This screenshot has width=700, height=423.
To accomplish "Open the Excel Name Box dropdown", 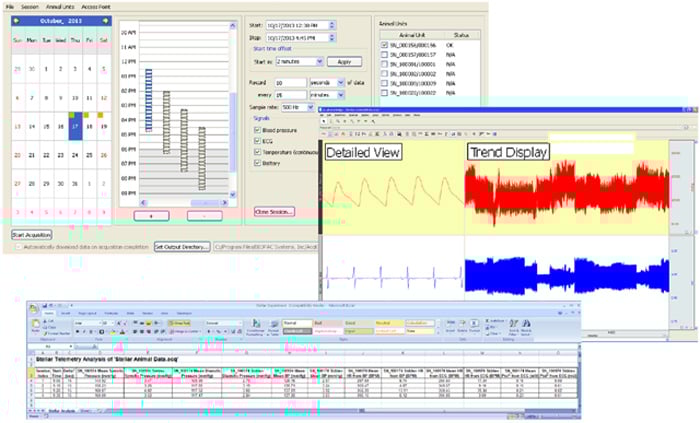I will click(71, 346).
